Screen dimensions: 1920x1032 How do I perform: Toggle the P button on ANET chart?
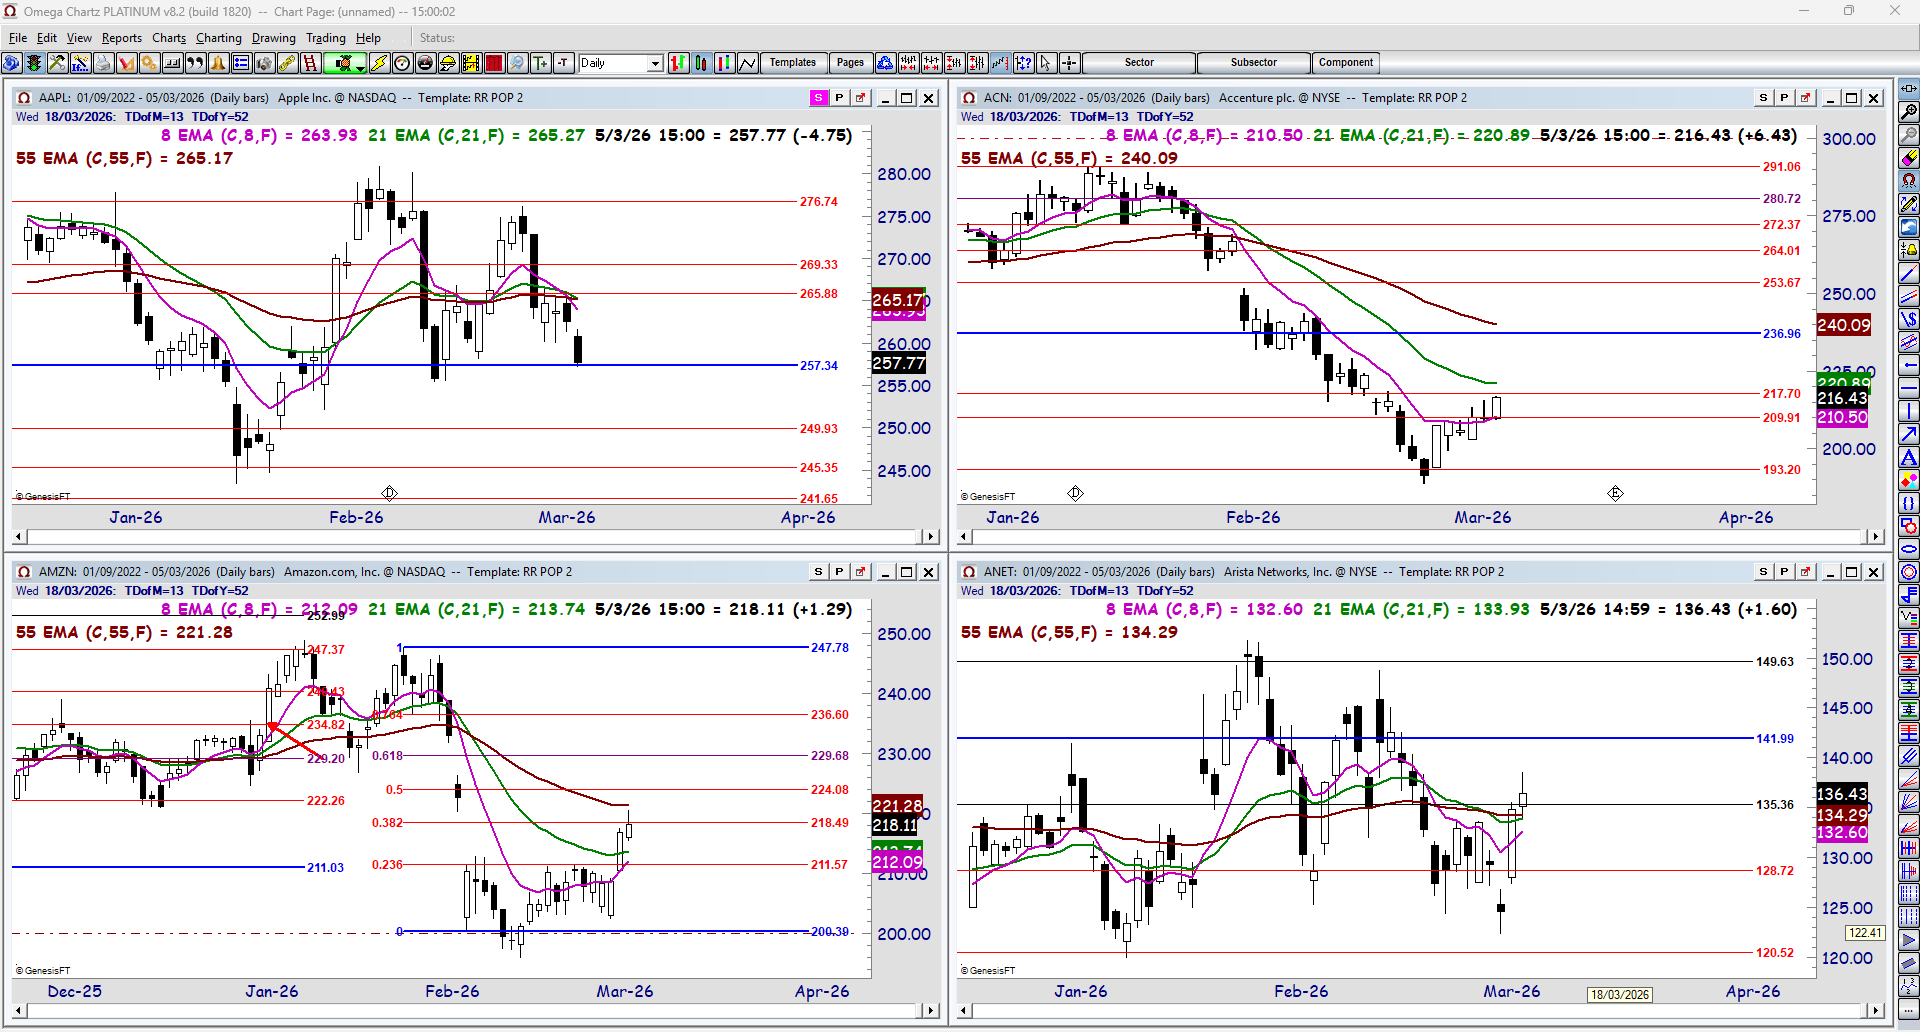(x=1784, y=572)
